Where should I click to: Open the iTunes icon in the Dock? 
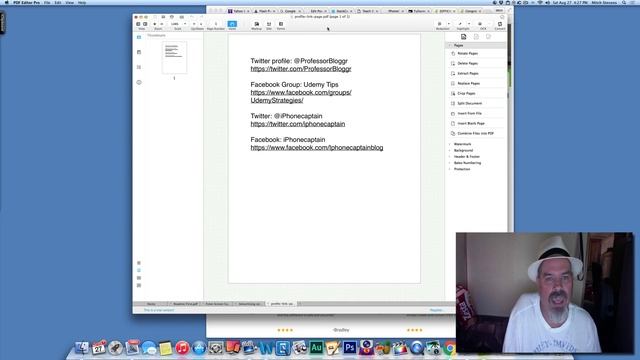pos(182,348)
